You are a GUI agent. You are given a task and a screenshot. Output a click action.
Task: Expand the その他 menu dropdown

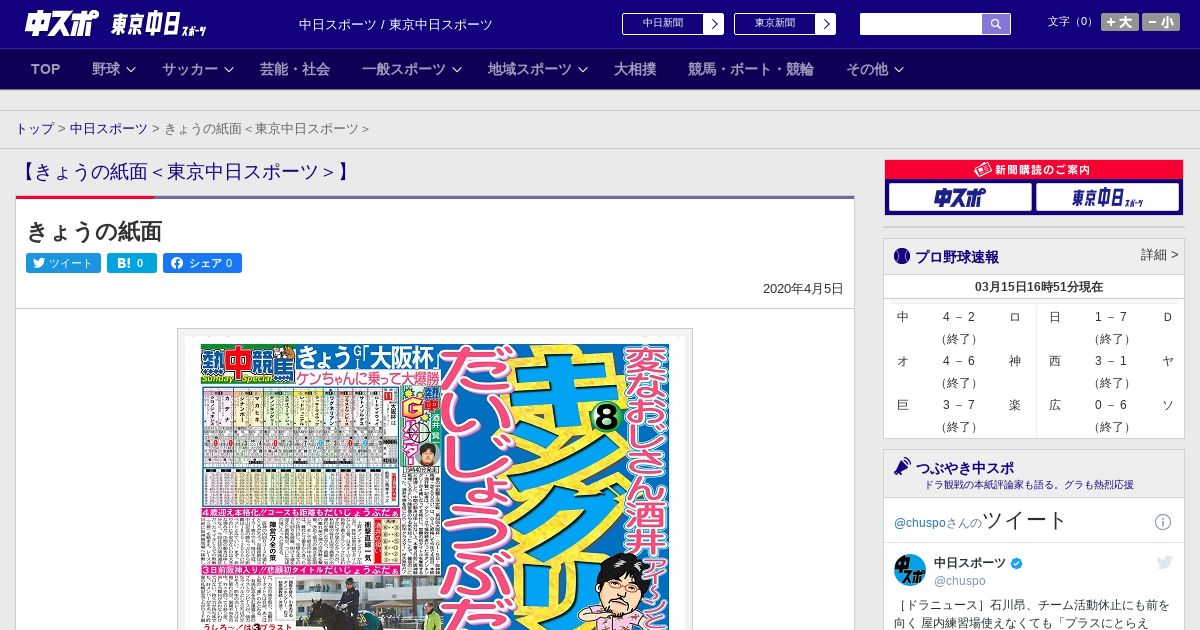[874, 69]
